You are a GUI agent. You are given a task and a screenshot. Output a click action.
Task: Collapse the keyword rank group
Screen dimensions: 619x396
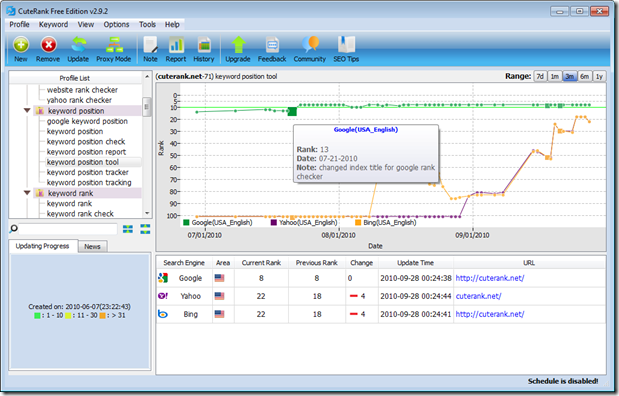[27, 193]
